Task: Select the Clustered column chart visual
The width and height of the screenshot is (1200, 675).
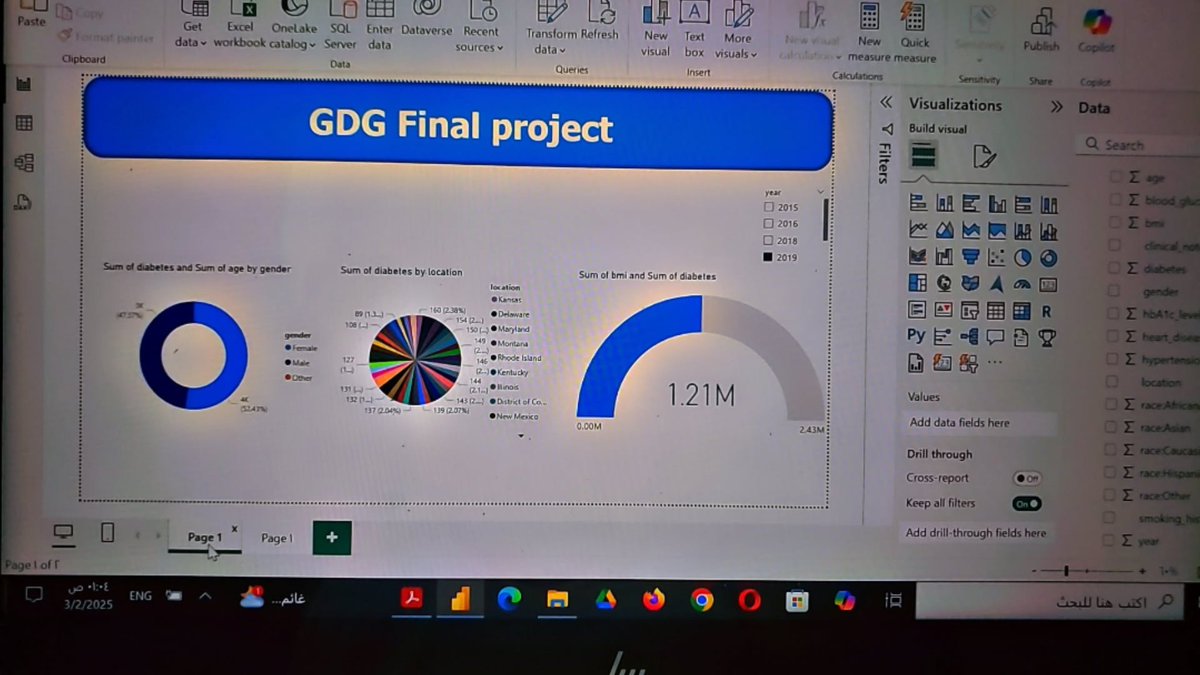Action: pyautogui.click(x=997, y=204)
